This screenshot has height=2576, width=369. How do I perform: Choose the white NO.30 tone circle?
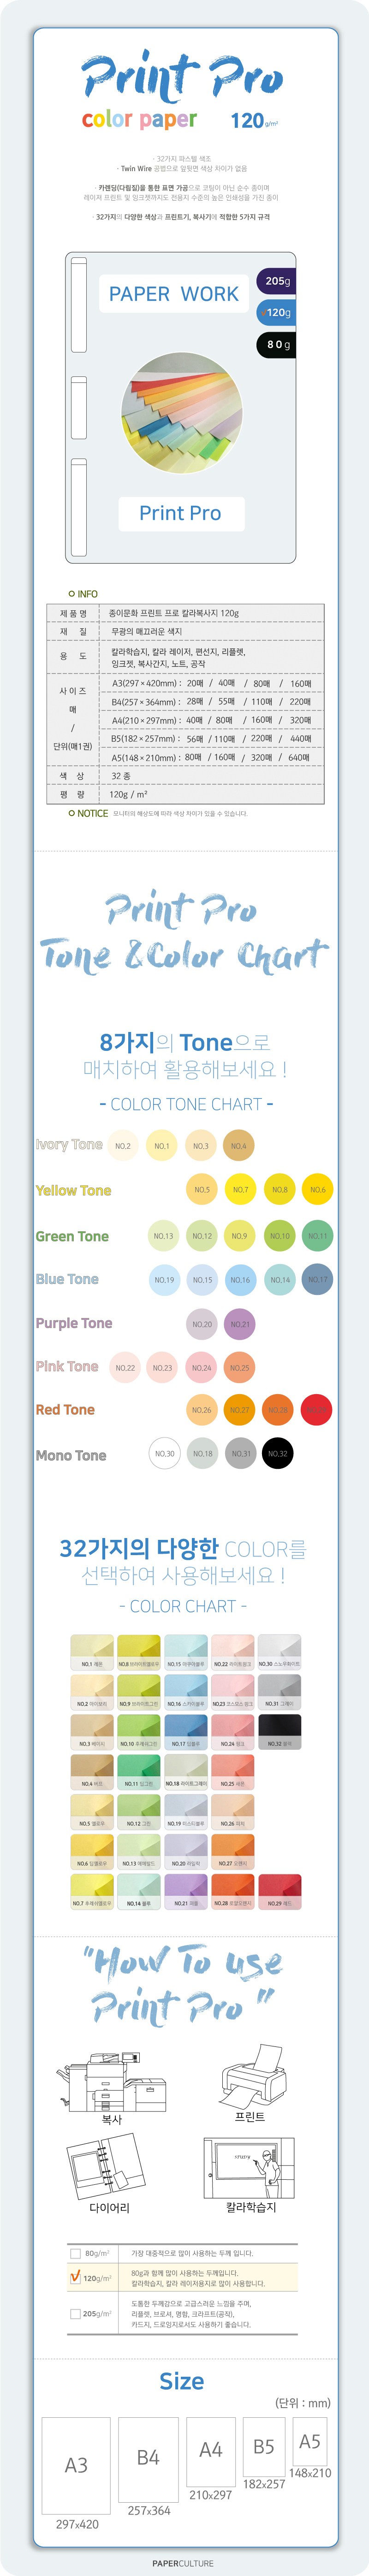point(164,1454)
